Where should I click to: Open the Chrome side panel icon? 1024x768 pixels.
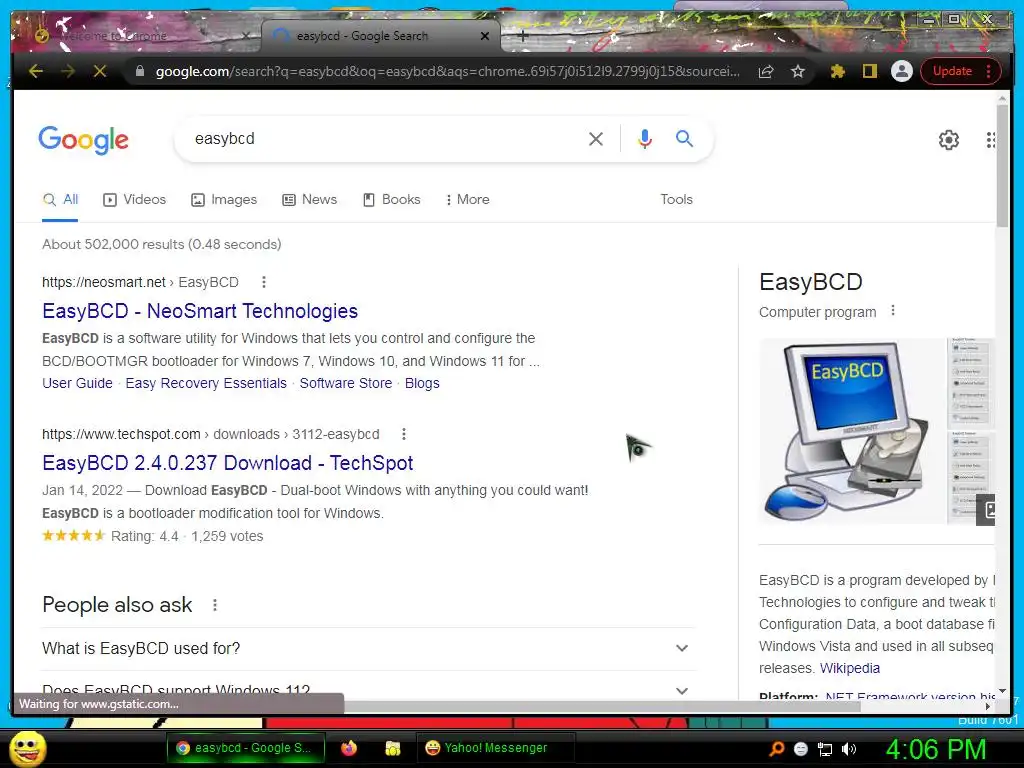869,71
